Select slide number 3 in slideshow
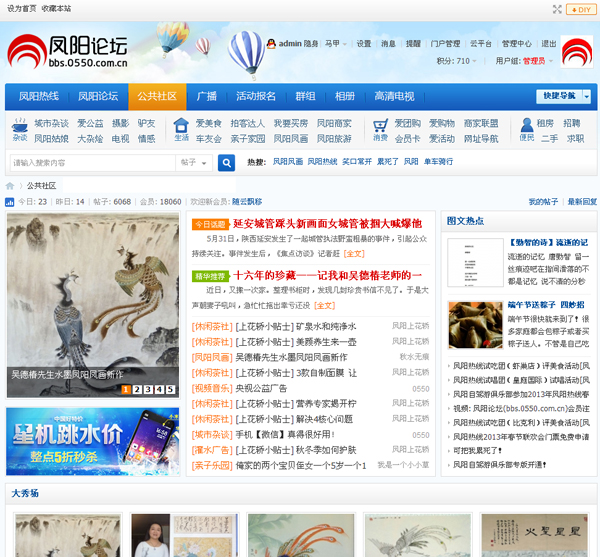Image resolution: width=600 pixels, height=557 pixels. [148, 389]
